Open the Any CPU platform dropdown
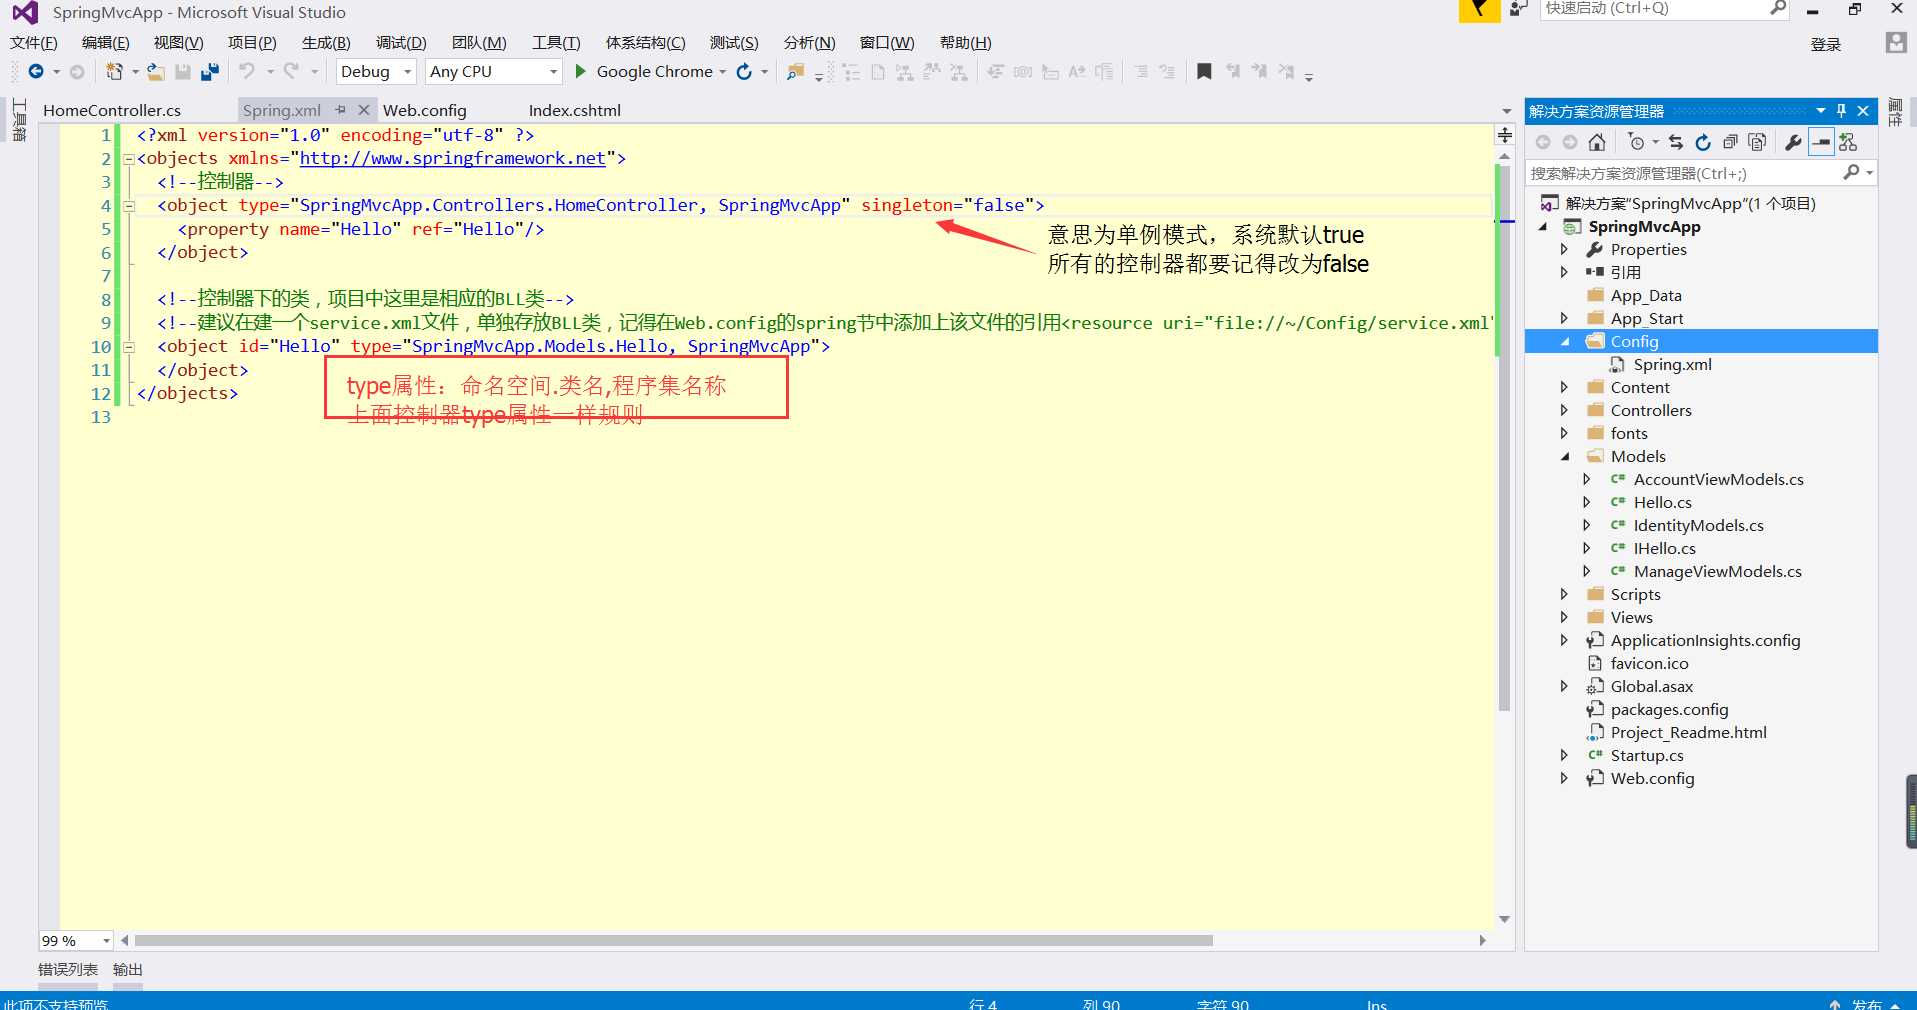This screenshot has height=1010, width=1917. pyautogui.click(x=493, y=71)
